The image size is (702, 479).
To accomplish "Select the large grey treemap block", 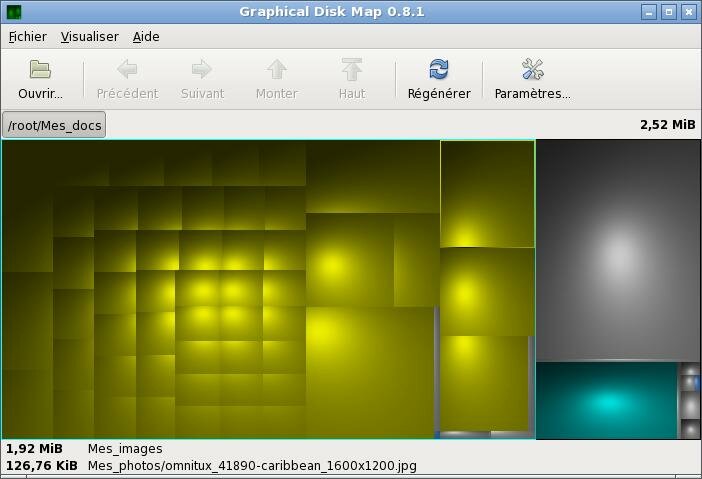I will point(618,250).
